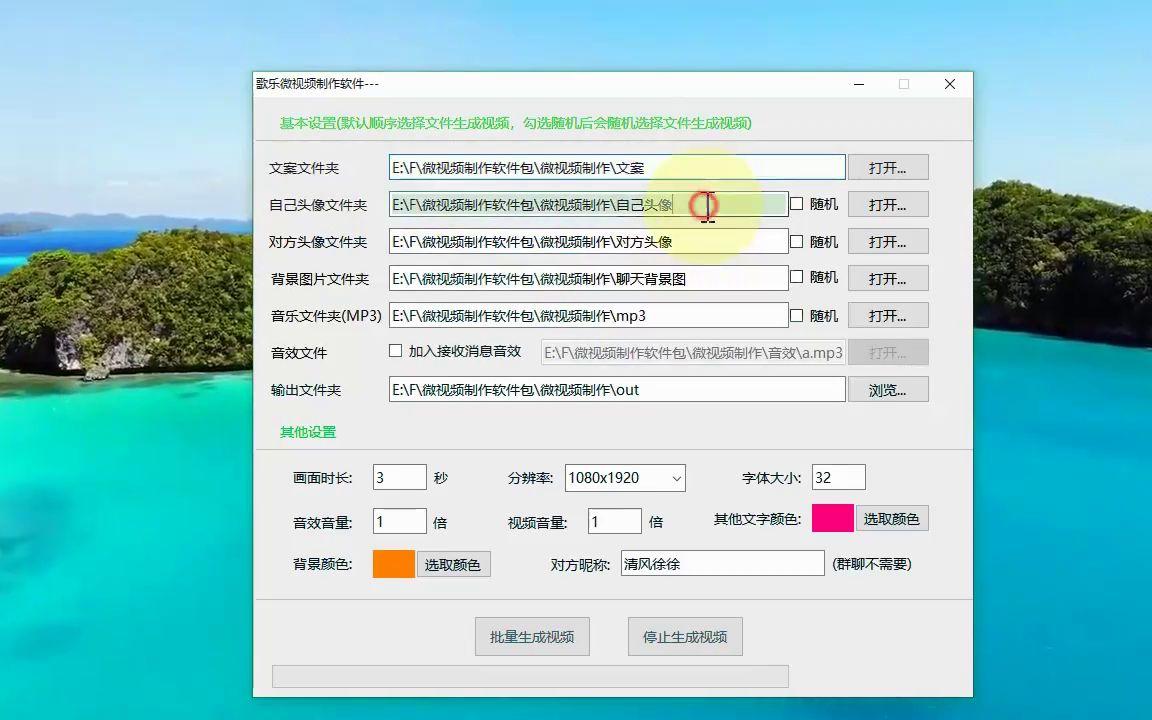Click the 视频音量 multiplier field
This screenshot has height=720, width=1152.
[x=615, y=522]
